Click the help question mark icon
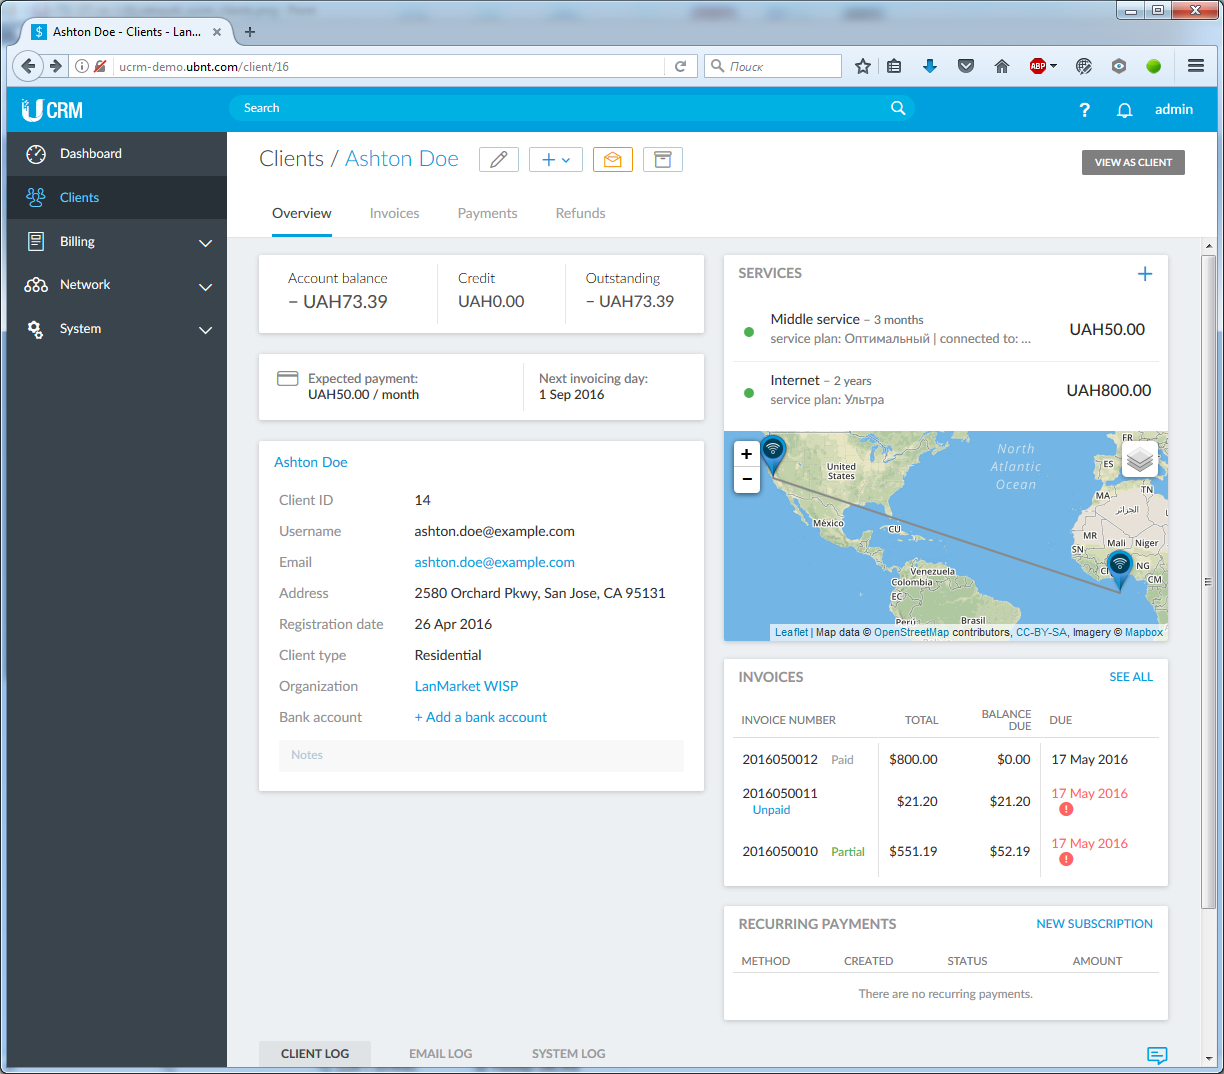This screenshot has height=1074, width=1224. click(1084, 110)
